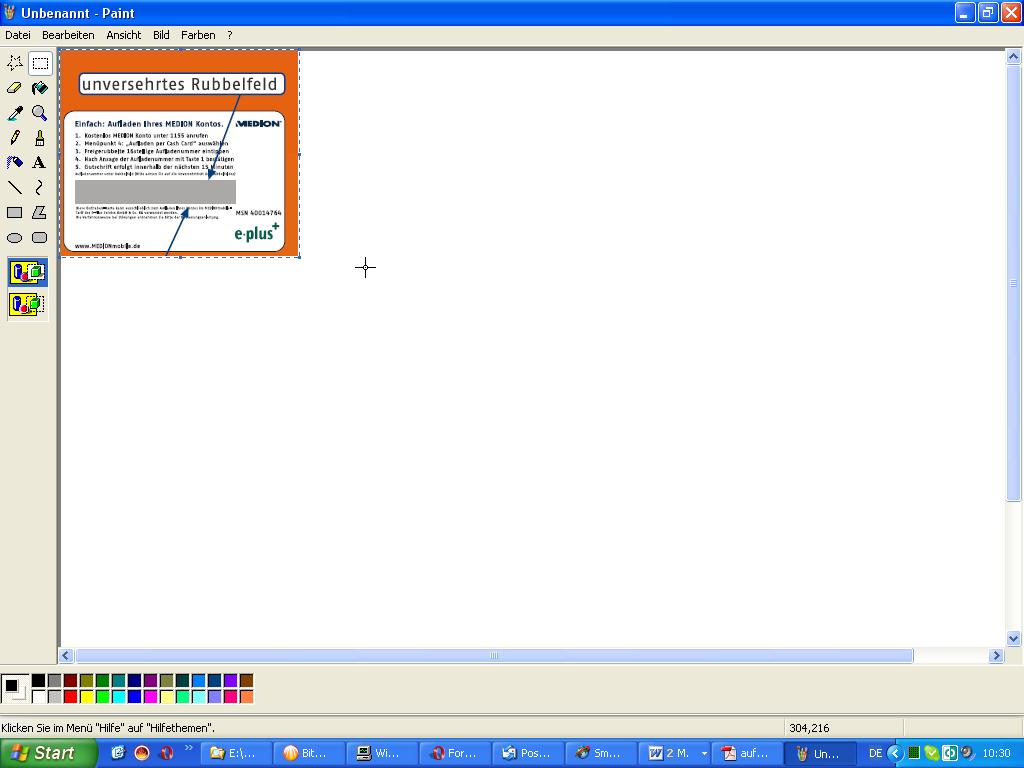The width and height of the screenshot is (1024, 768).
Task: Open the Windows Start menu
Action: (48, 753)
